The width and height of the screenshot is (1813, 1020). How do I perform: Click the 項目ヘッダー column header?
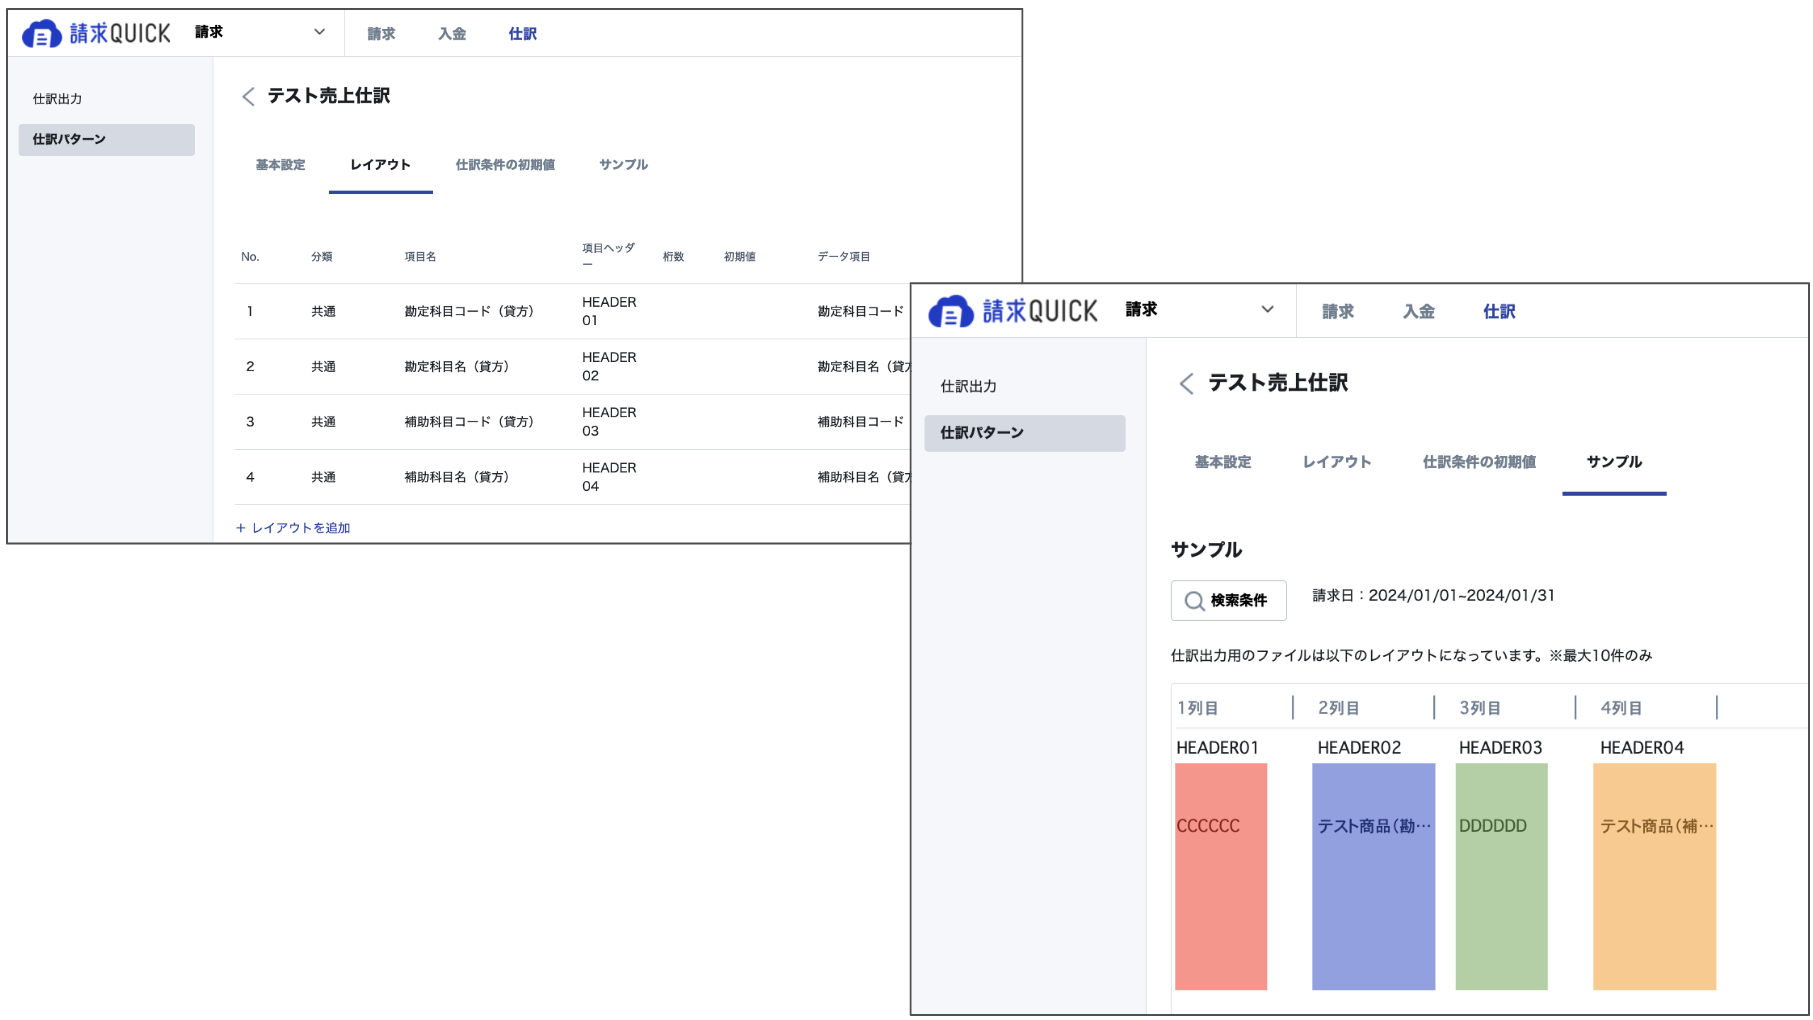tap(608, 255)
